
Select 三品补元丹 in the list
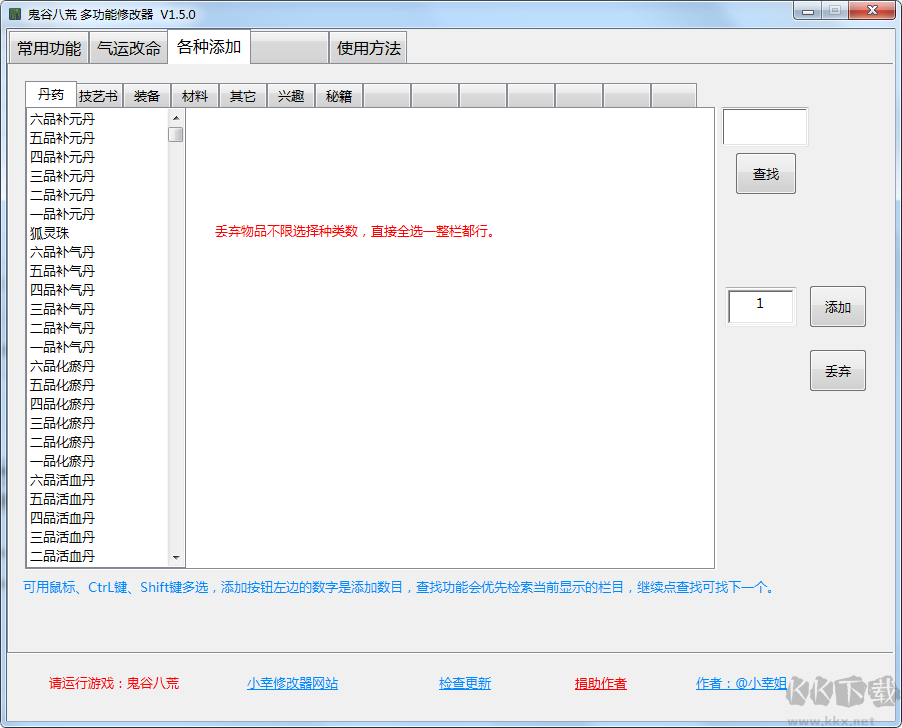tap(62, 176)
